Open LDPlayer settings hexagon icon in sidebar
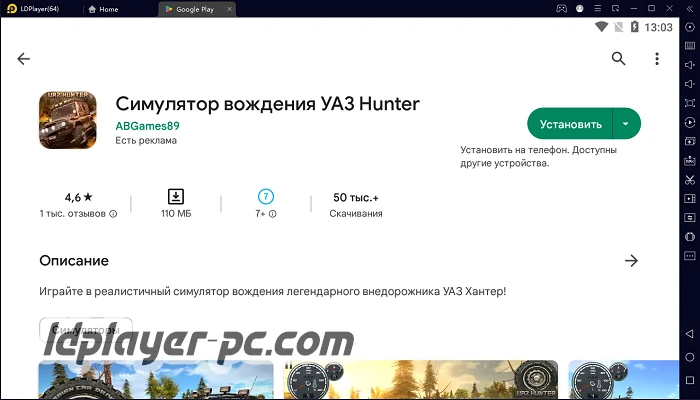700x400 pixels. (690, 27)
